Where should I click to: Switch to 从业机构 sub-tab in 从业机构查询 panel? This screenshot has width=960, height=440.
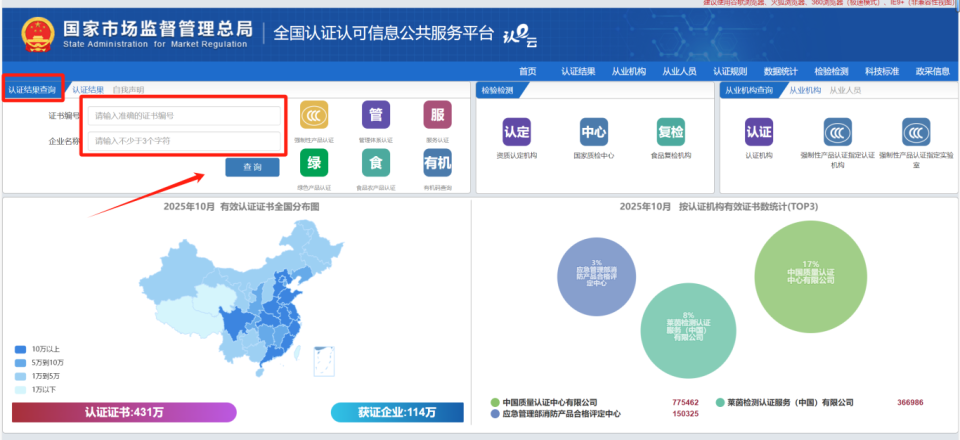pos(804,90)
